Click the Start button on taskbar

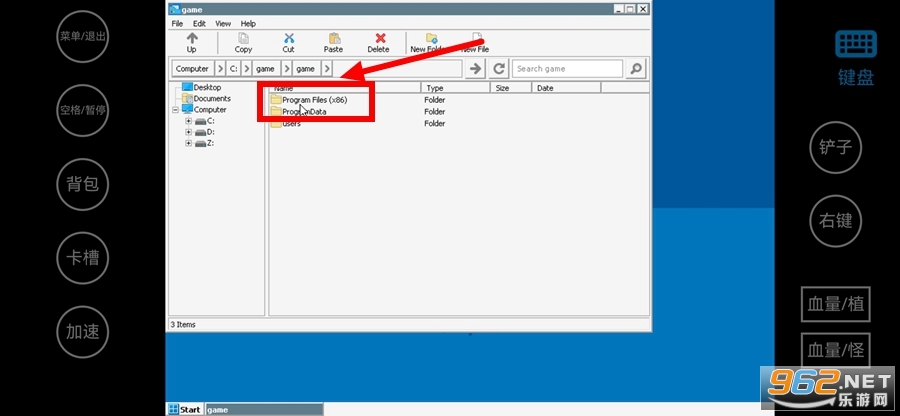[x=185, y=410]
